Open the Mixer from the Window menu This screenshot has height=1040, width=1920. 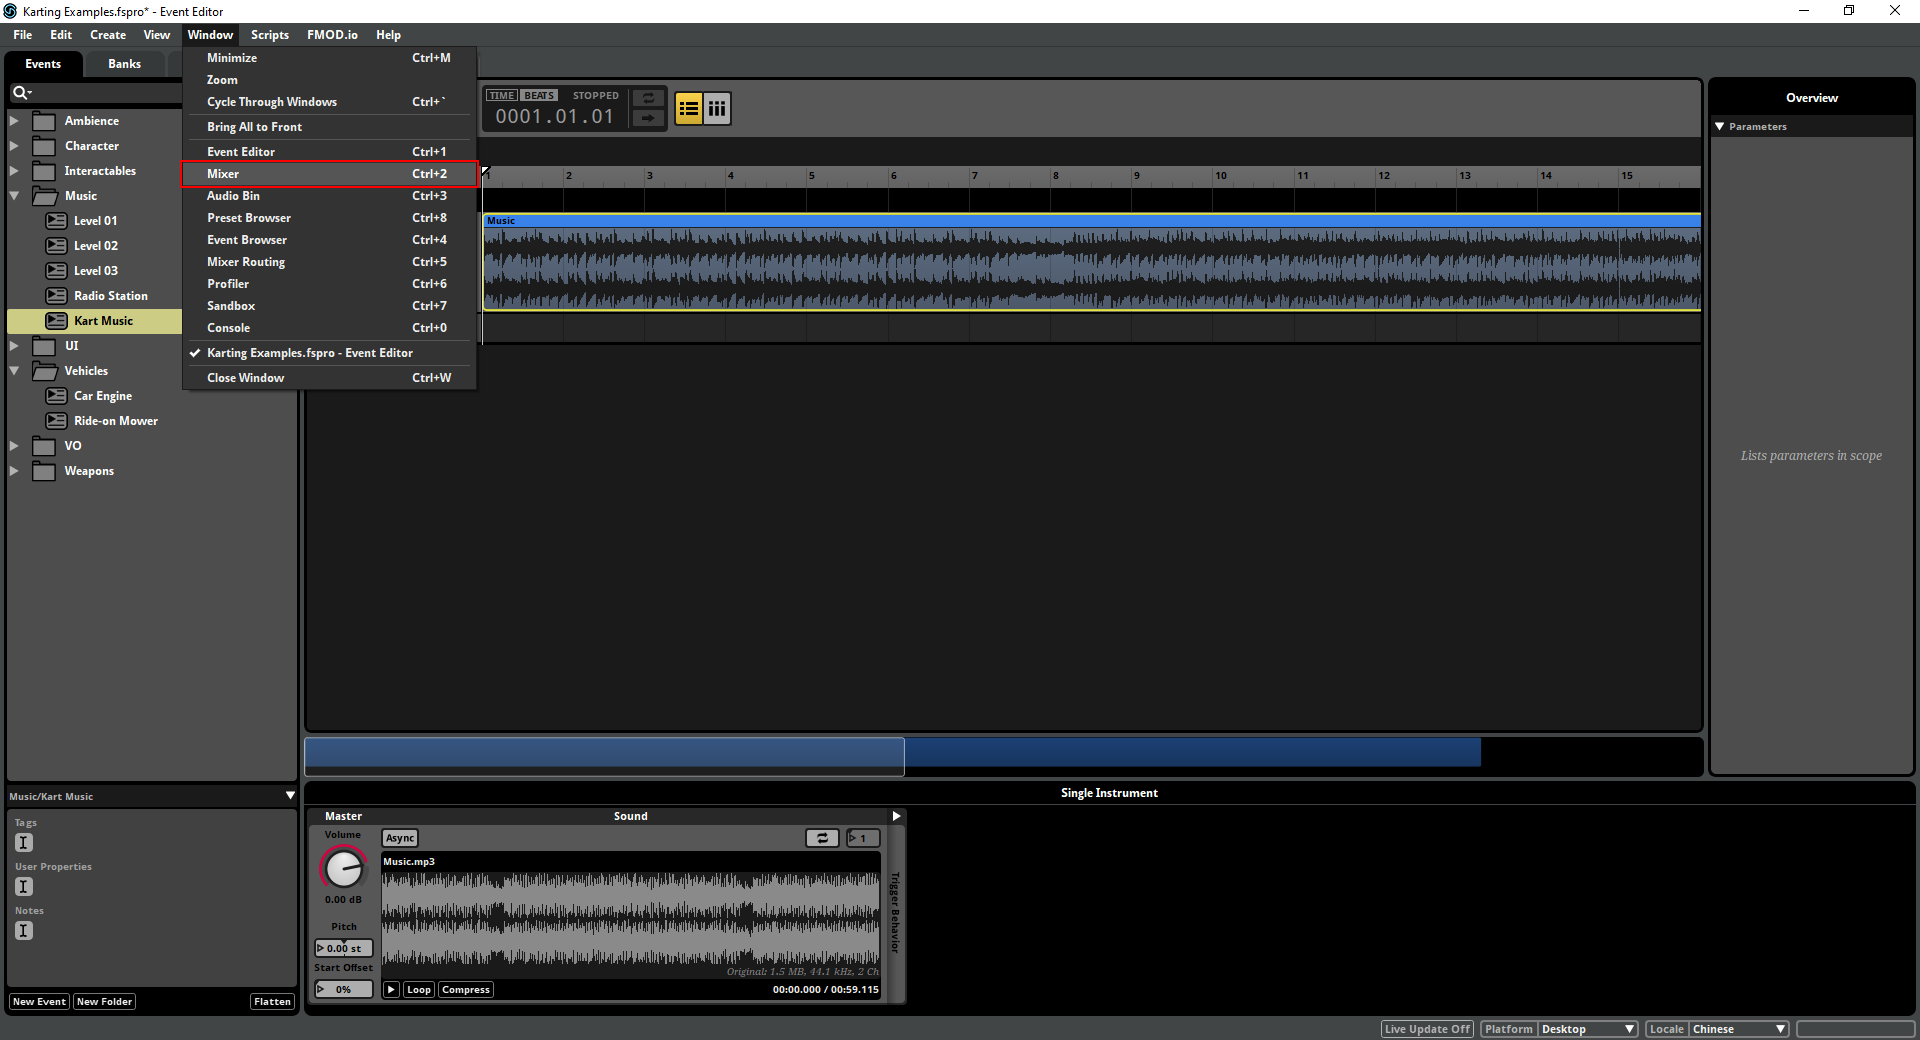(300, 173)
